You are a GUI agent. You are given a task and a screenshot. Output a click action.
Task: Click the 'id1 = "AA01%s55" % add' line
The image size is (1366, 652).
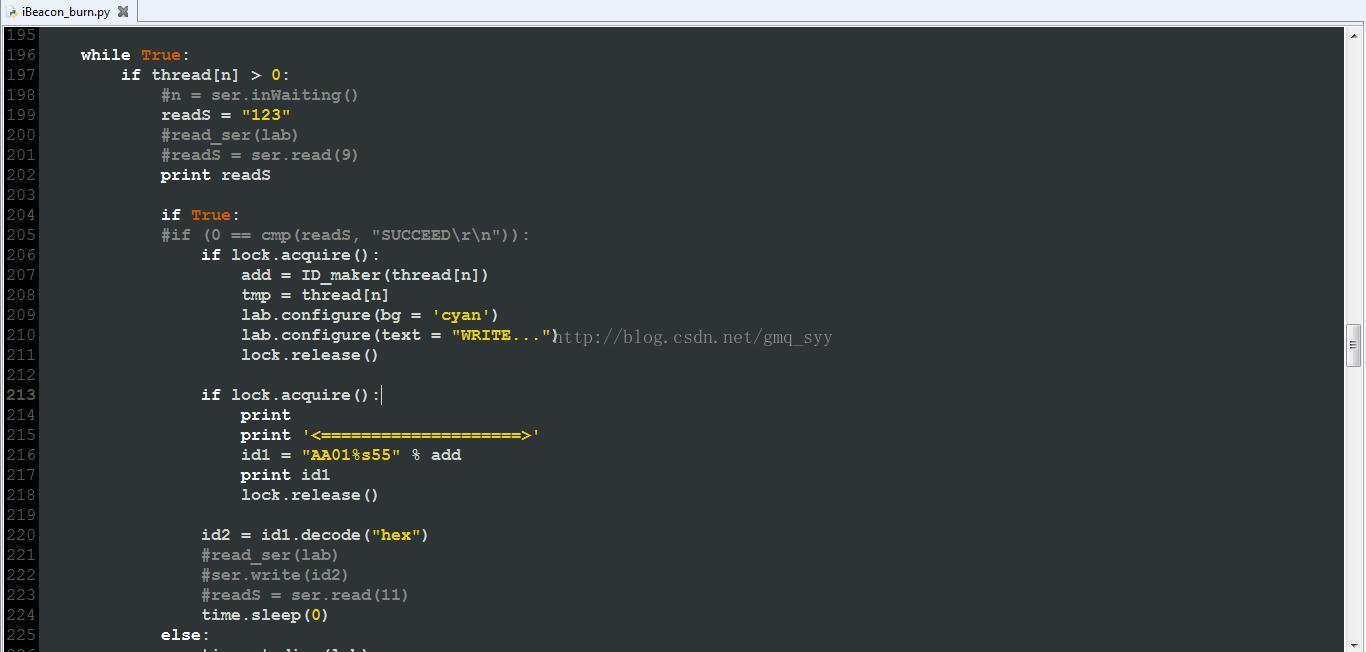pos(351,455)
